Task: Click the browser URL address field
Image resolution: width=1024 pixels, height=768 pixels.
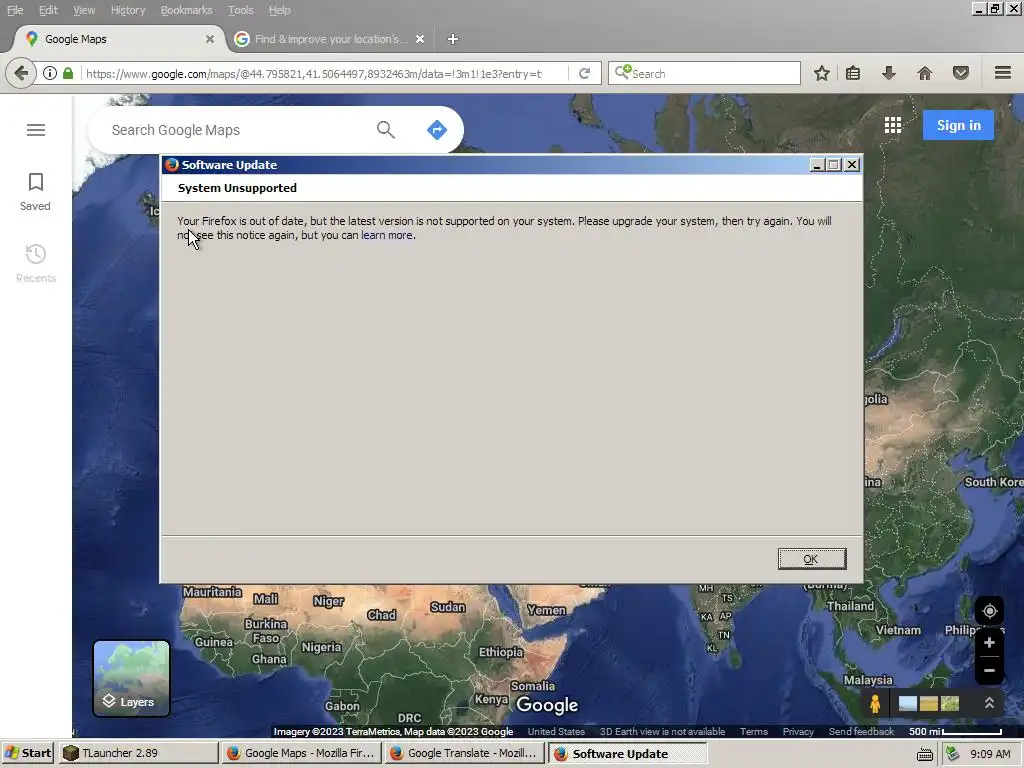Action: (x=320, y=74)
